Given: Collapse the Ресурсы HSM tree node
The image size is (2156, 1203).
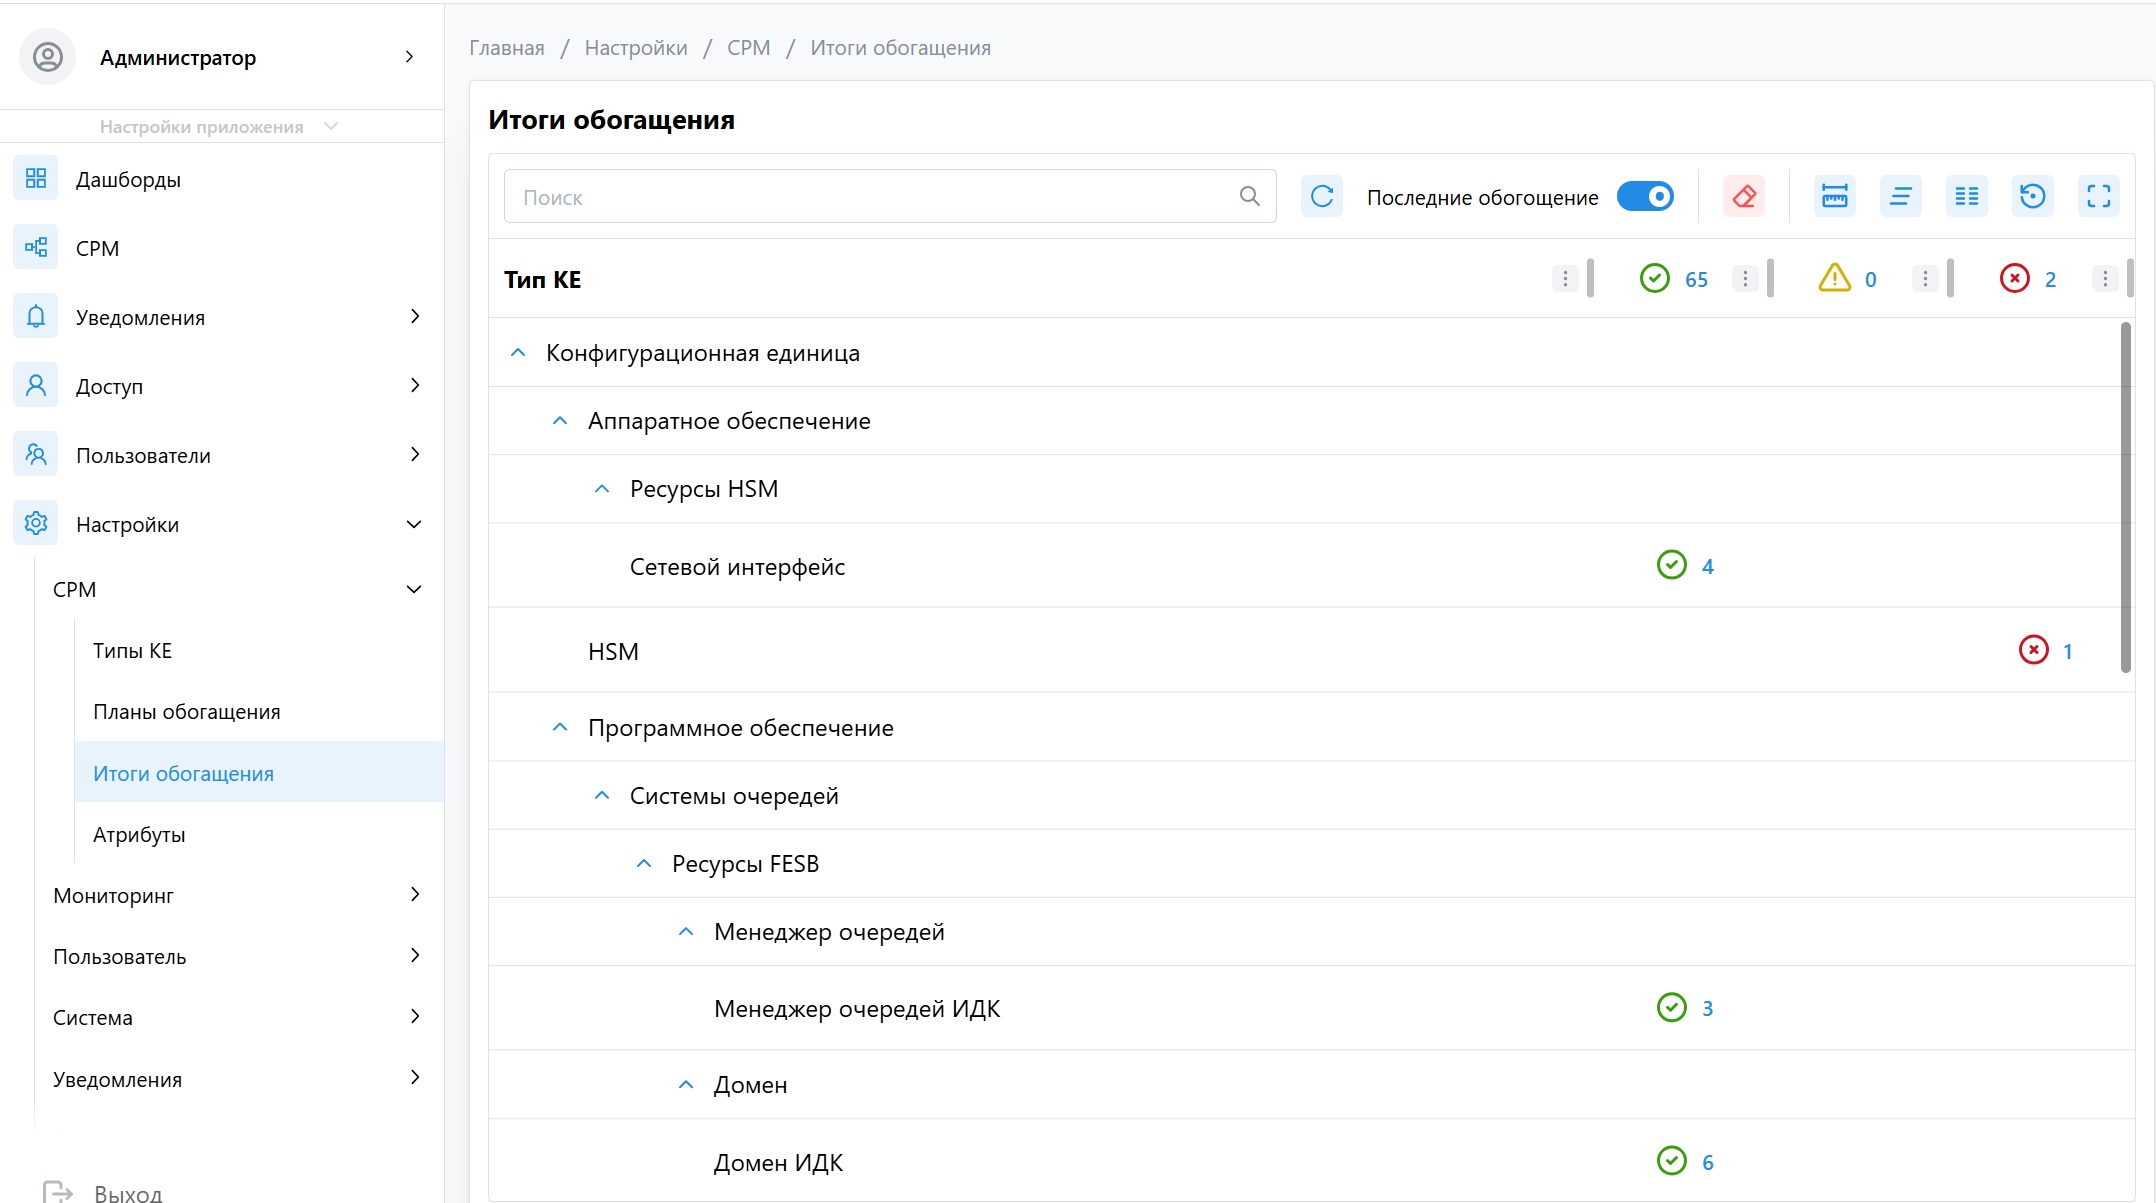Looking at the screenshot, I should [x=602, y=489].
